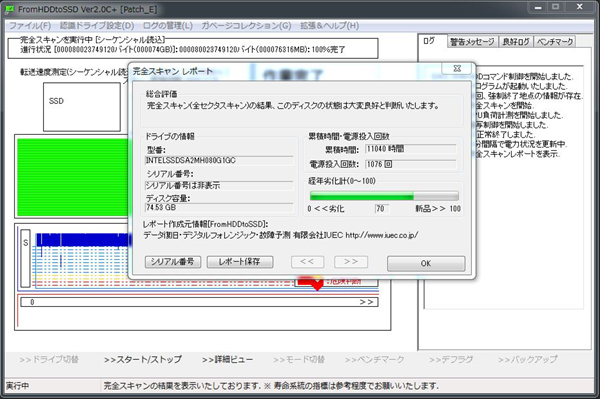The height and width of the screenshot is (399, 600).
Task: Click the >> next report button in dialog
Action: click(x=351, y=262)
